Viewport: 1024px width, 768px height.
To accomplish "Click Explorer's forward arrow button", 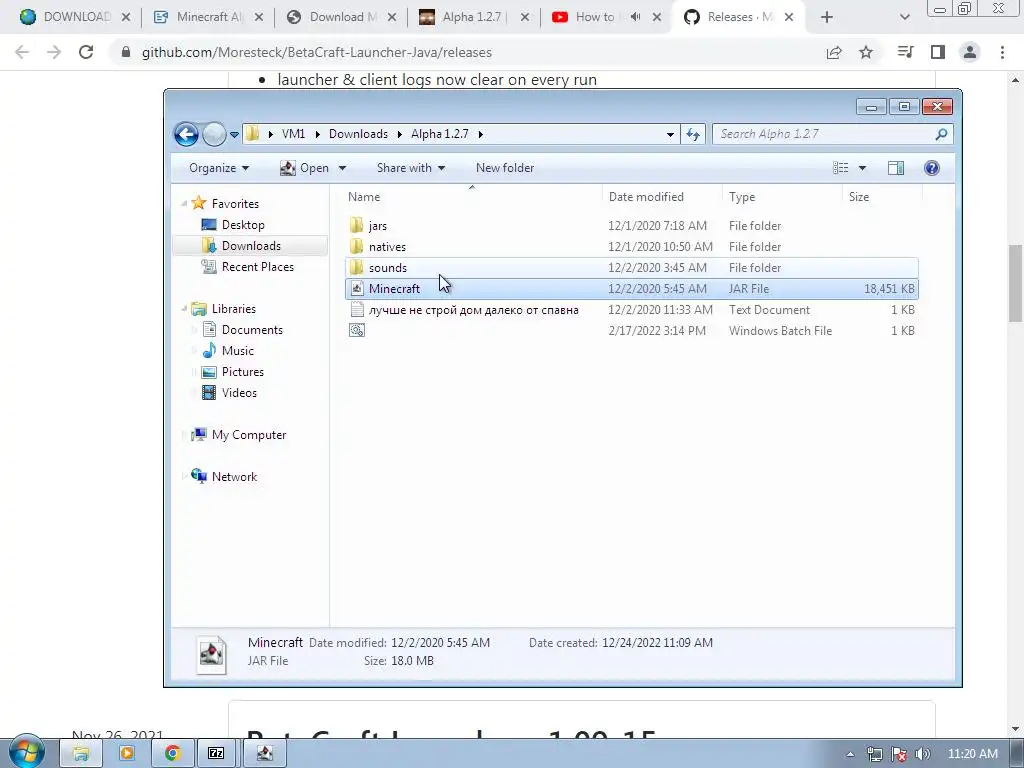I will [214, 135].
